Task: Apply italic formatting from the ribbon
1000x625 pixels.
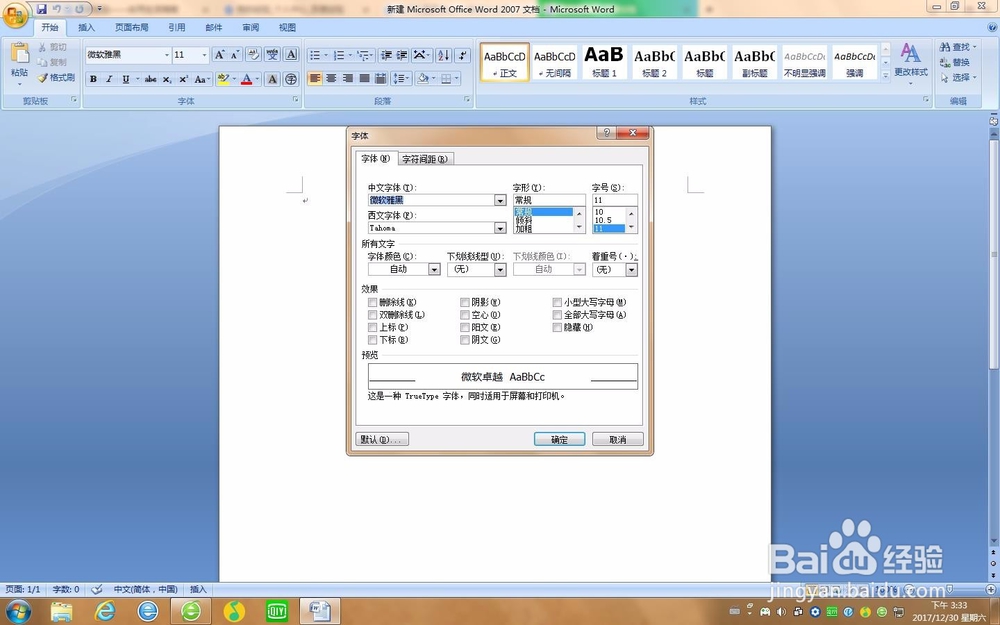Action: point(108,79)
